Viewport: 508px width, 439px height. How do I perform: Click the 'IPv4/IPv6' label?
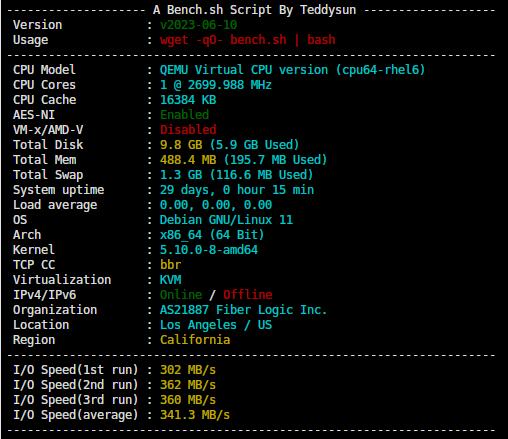point(44,295)
